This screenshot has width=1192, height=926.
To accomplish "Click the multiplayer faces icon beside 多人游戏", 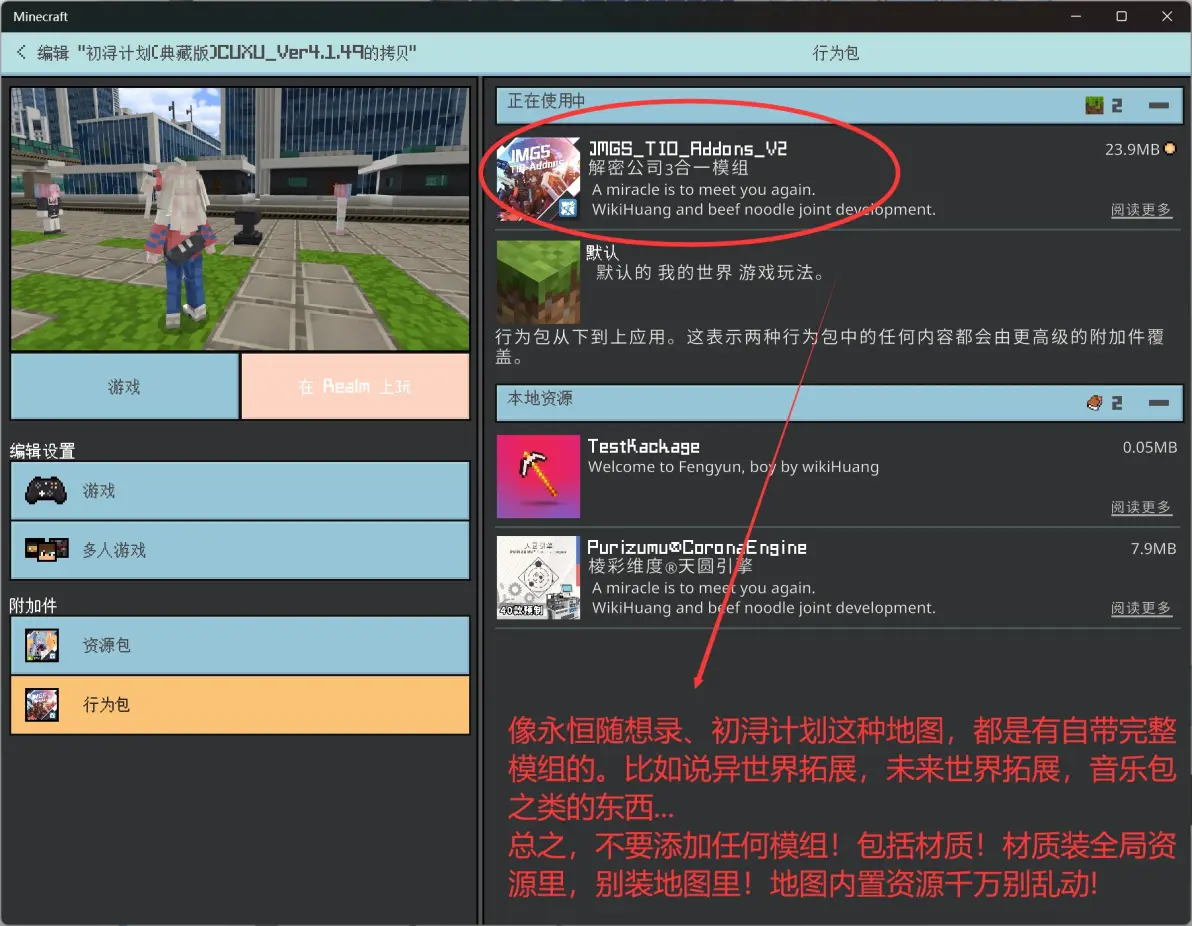I will point(46,550).
